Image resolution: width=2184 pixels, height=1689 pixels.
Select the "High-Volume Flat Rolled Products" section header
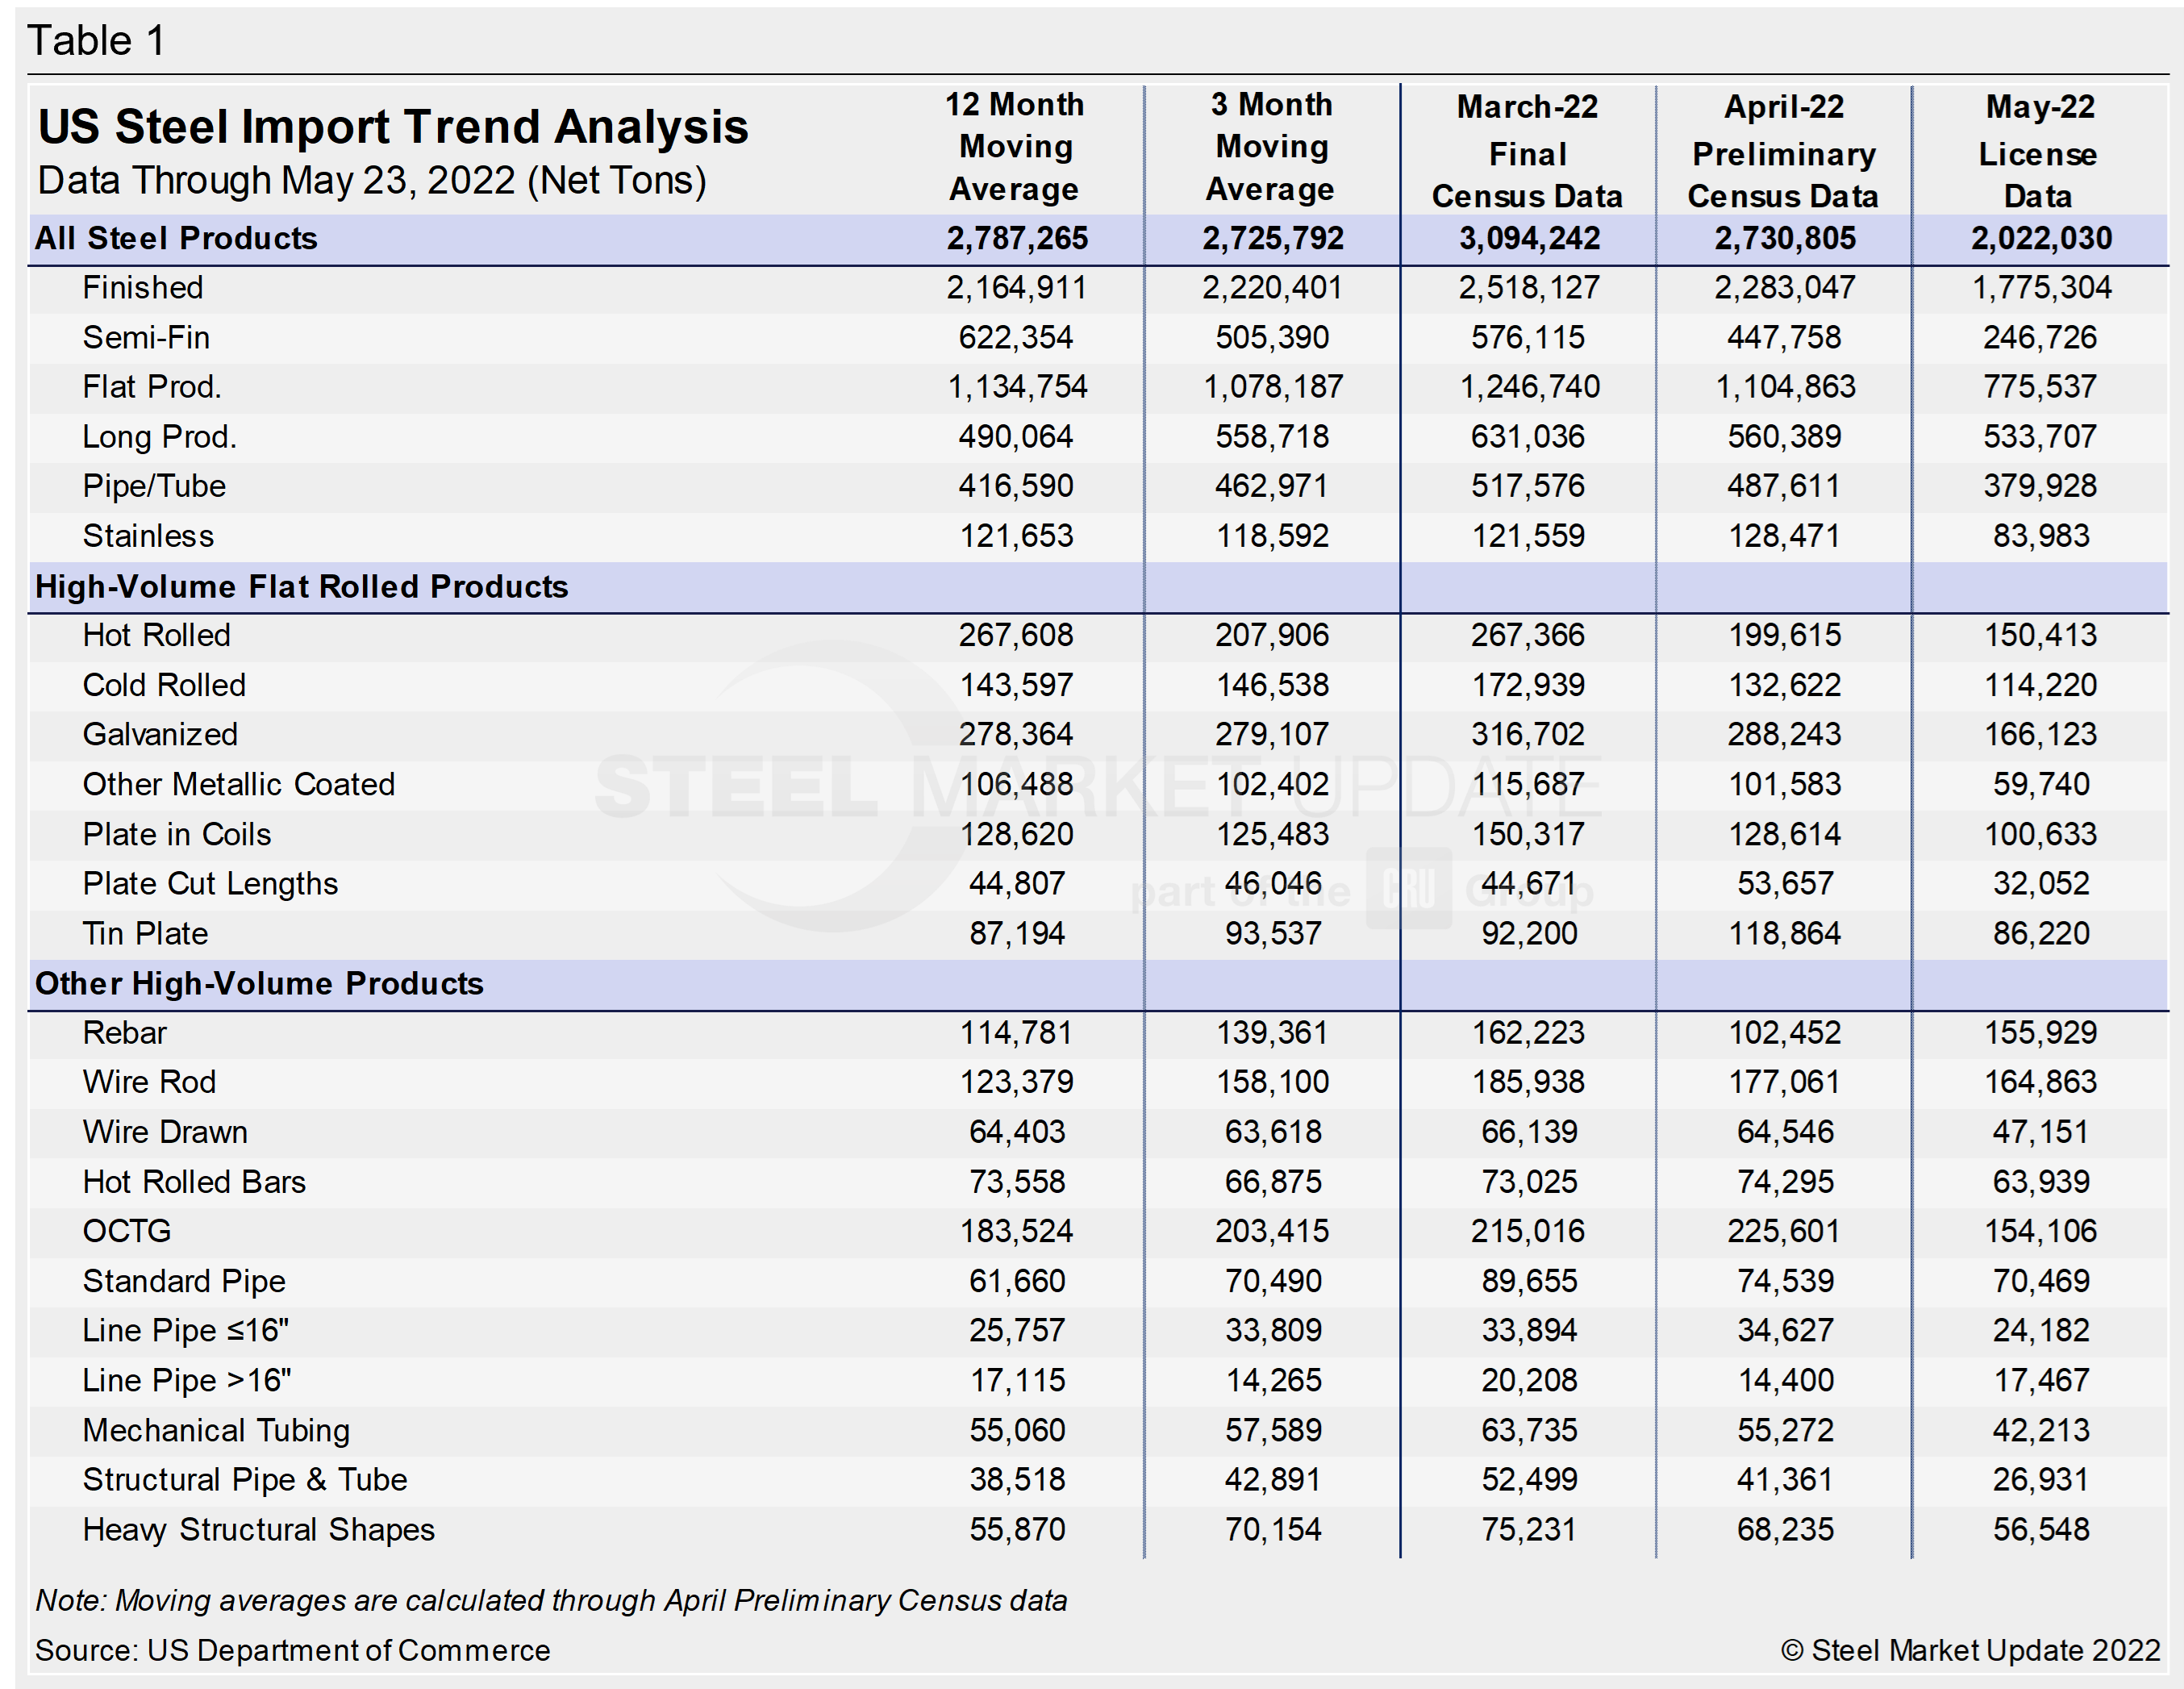[301, 587]
